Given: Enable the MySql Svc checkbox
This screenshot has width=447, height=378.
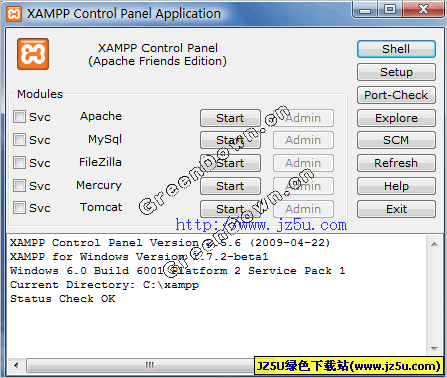Looking at the screenshot, I should point(19,139).
